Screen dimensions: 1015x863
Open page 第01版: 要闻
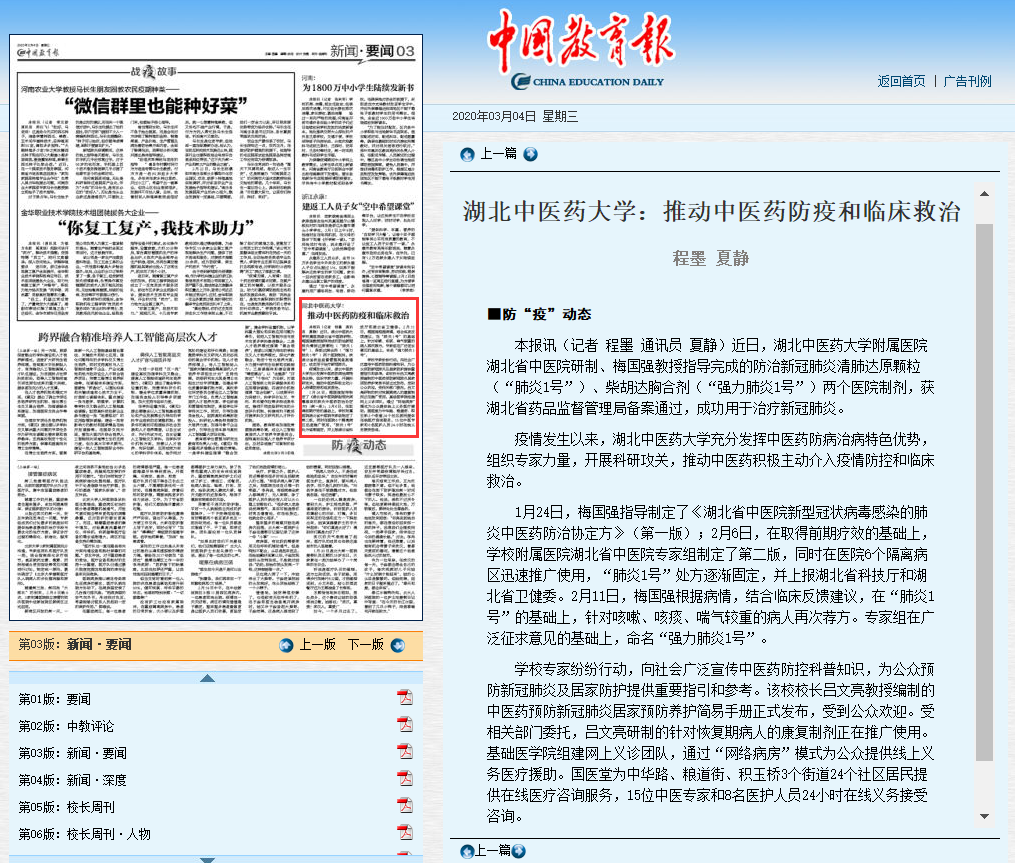click(55, 699)
